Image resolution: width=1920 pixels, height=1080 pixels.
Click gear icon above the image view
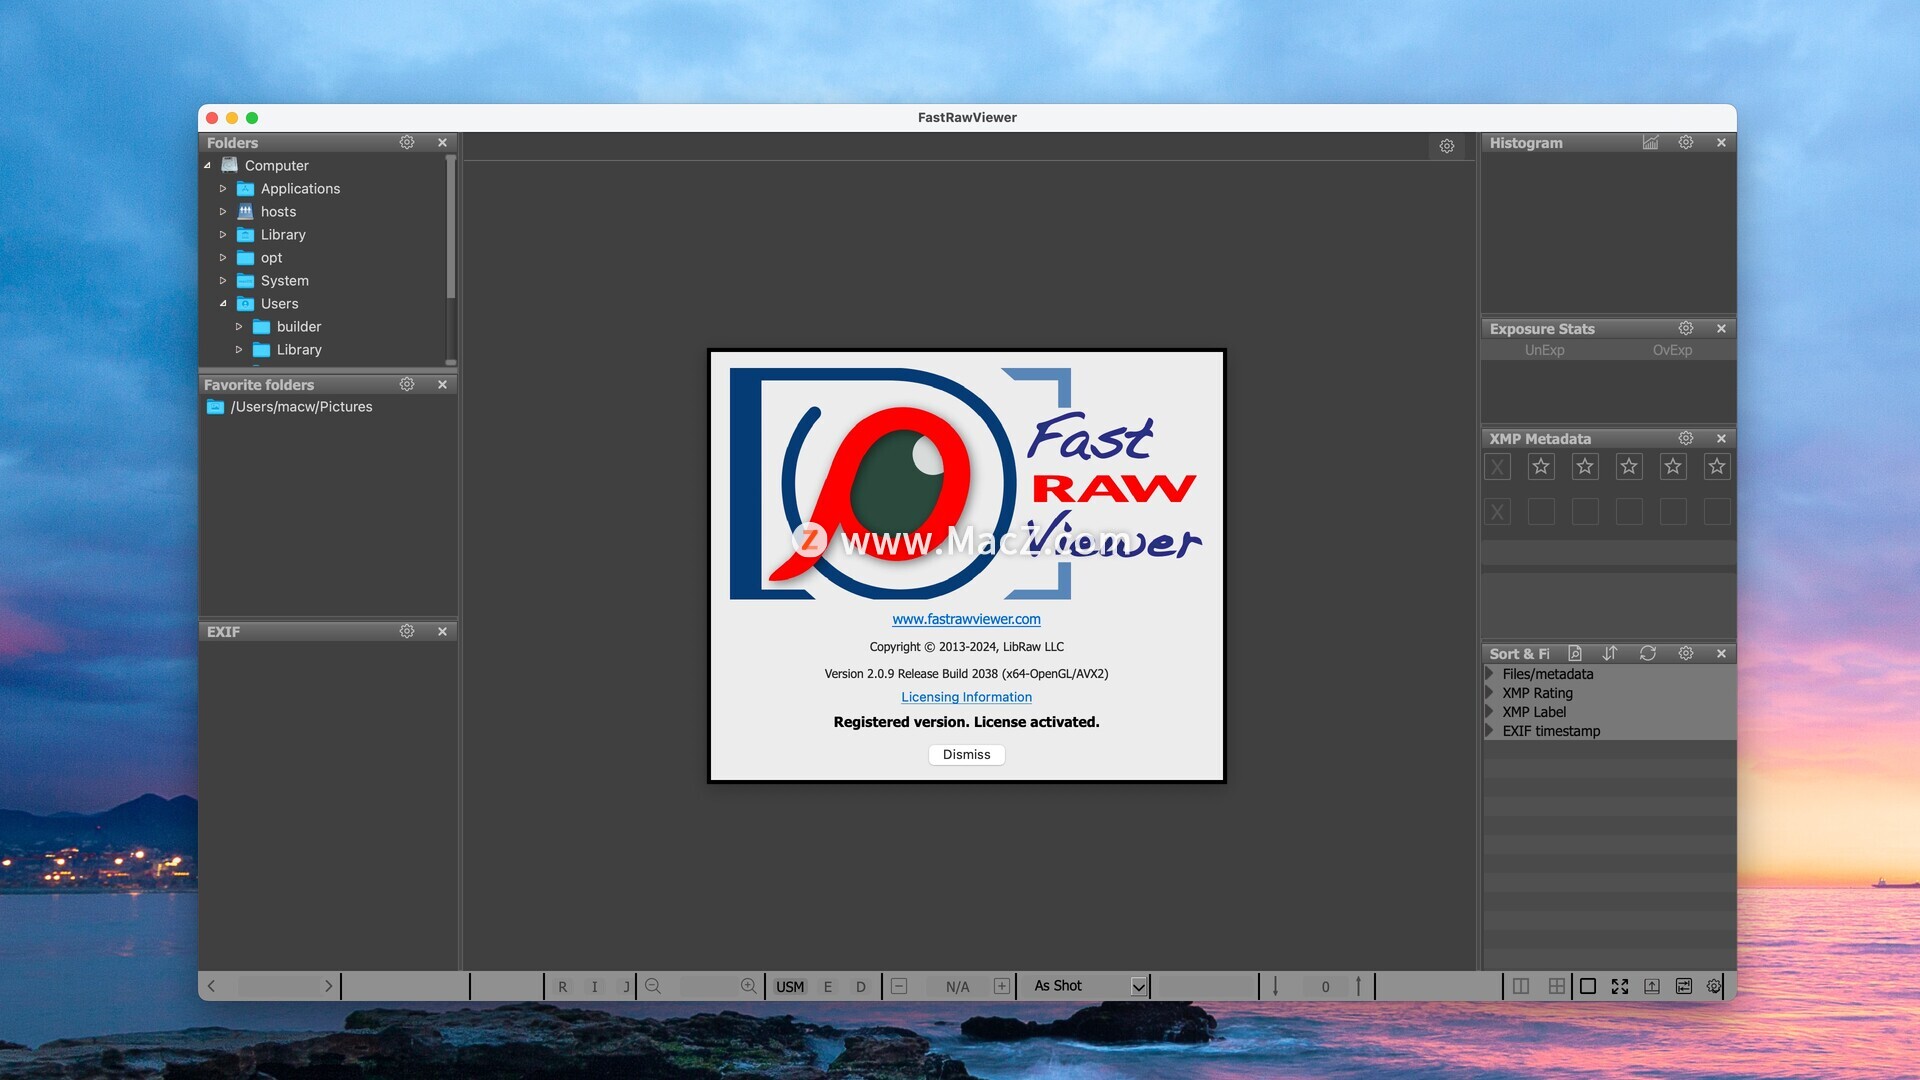click(x=1447, y=146)
